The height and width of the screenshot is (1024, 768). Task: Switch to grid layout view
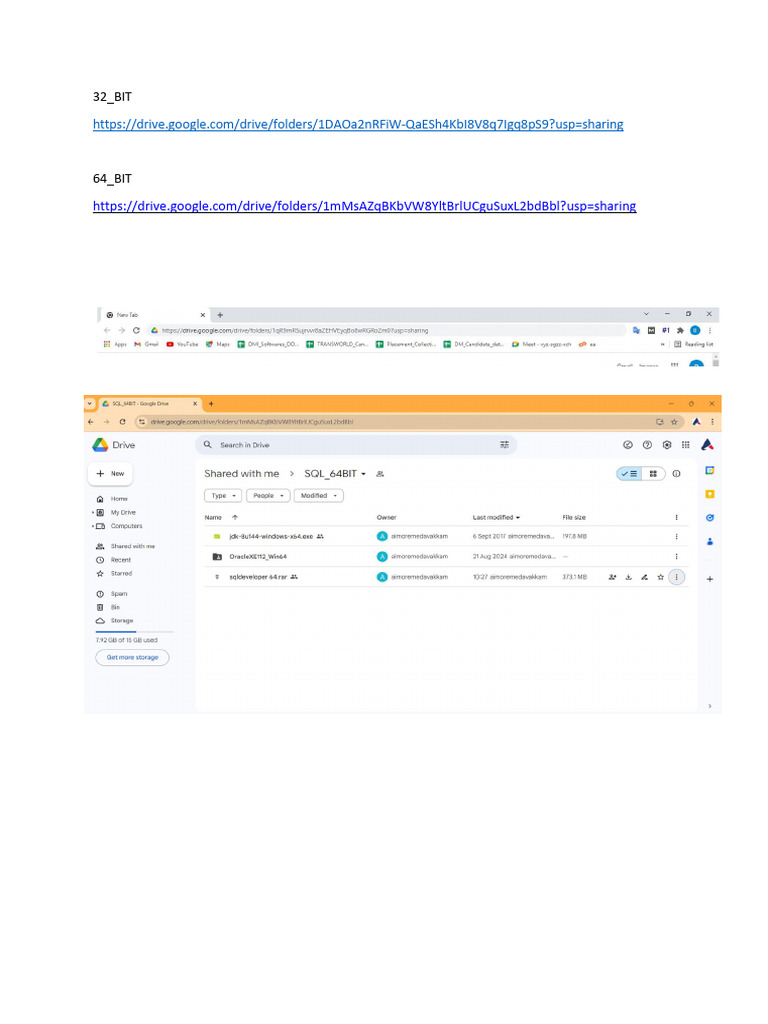pyautogui.click(x=653, y=473)
